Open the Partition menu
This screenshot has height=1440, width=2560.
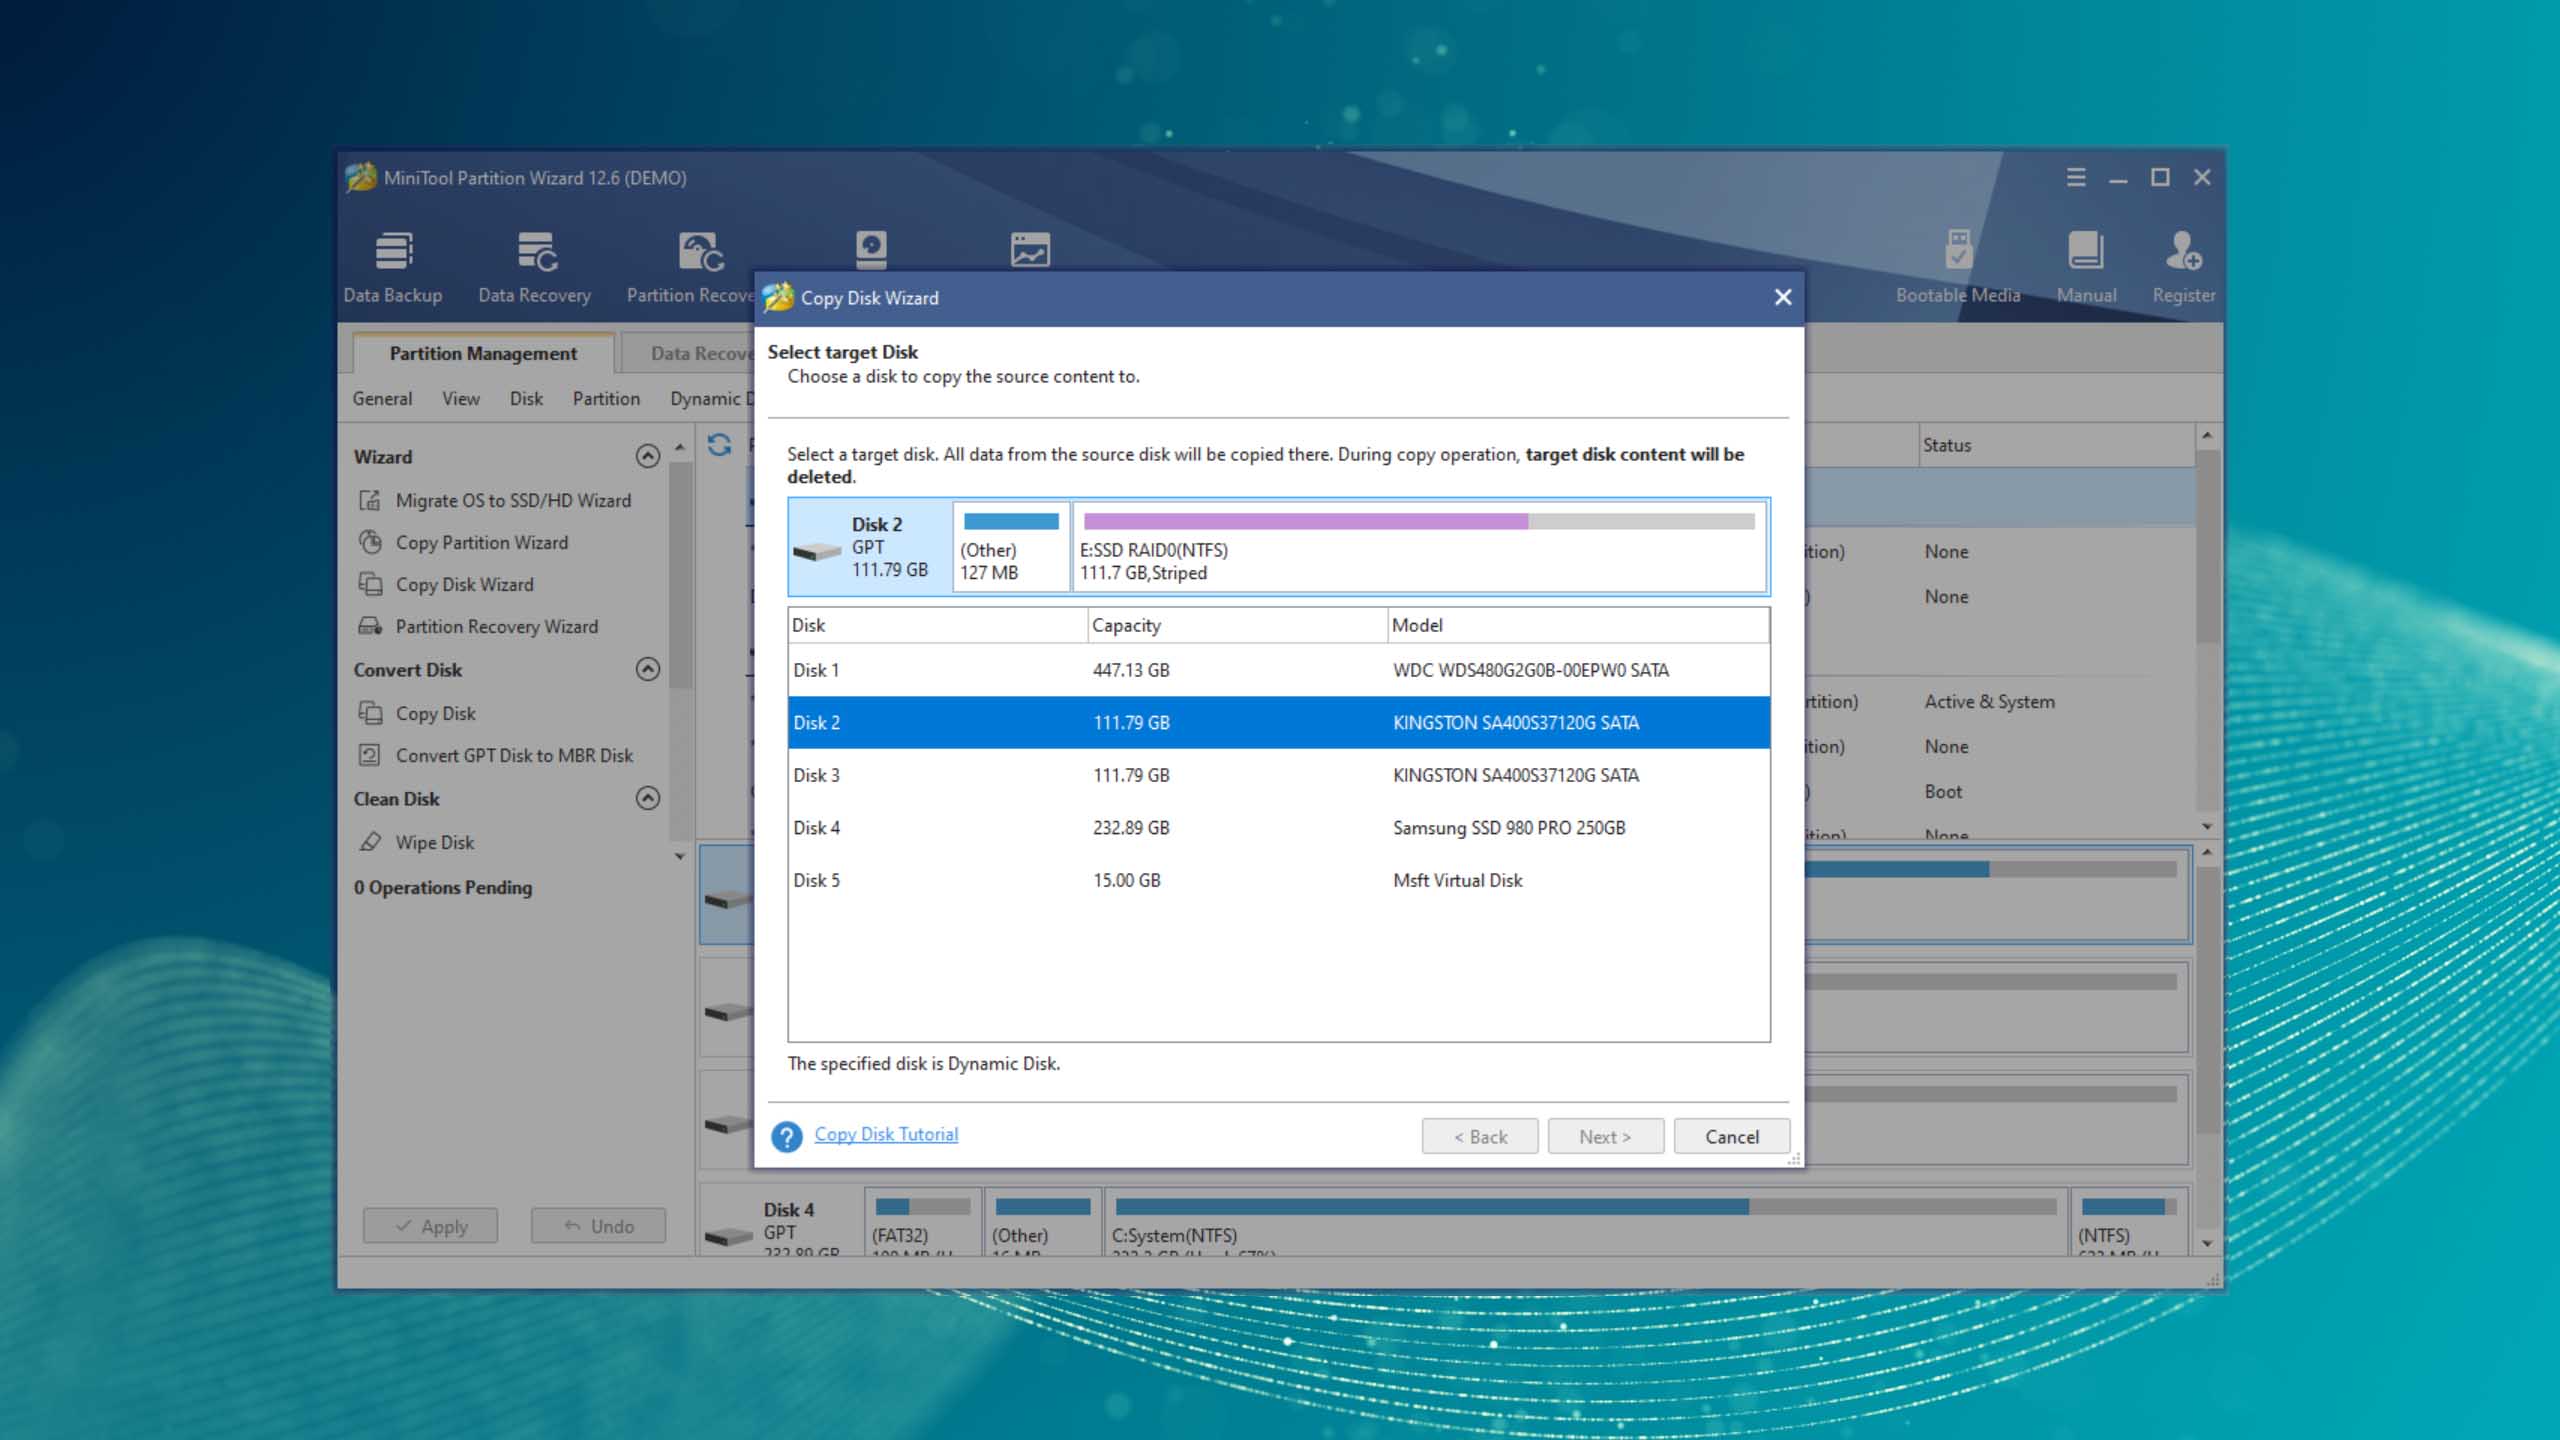point(606,398)
